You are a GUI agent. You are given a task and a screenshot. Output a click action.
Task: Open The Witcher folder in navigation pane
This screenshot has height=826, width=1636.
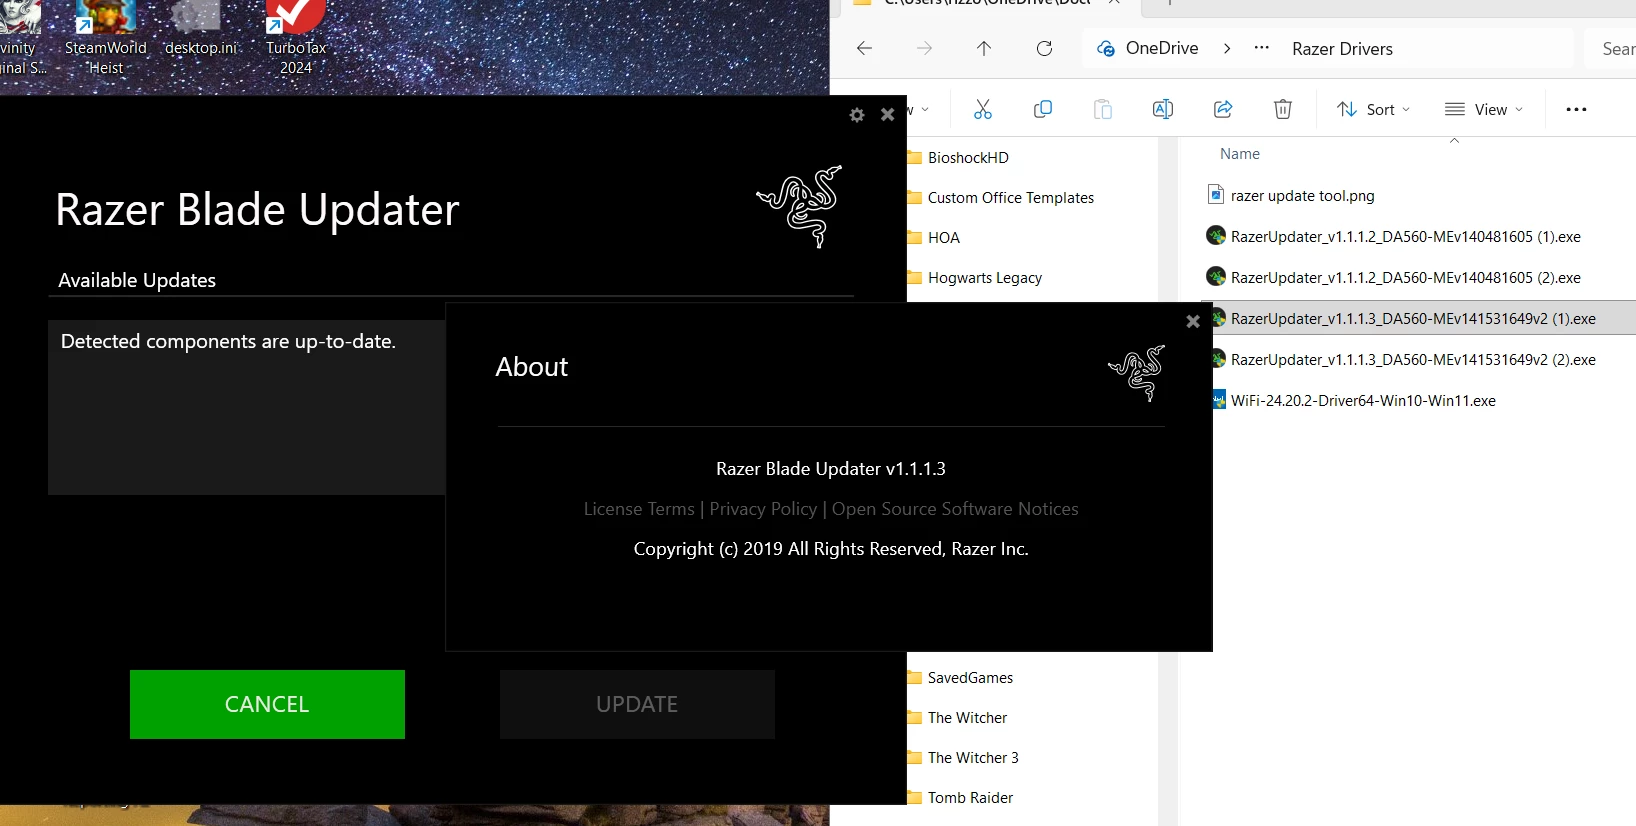[x=967, y=718]
